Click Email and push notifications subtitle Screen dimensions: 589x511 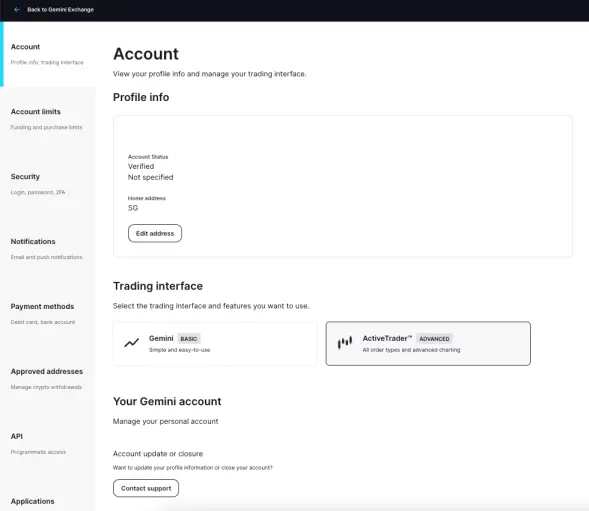[47, 257]
